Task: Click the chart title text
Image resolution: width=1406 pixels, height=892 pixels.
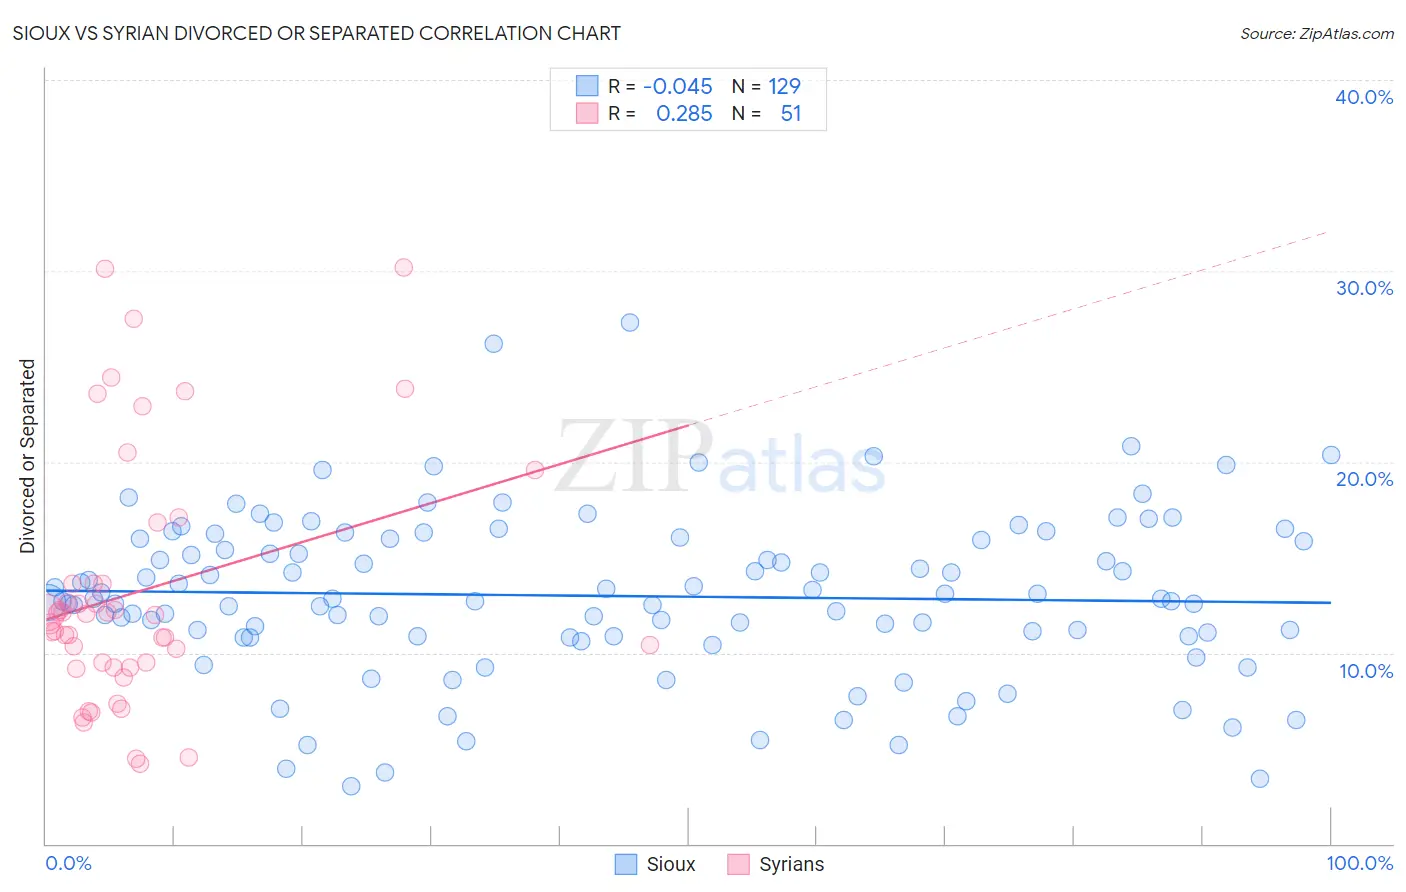Action: [x=317, y=33]
